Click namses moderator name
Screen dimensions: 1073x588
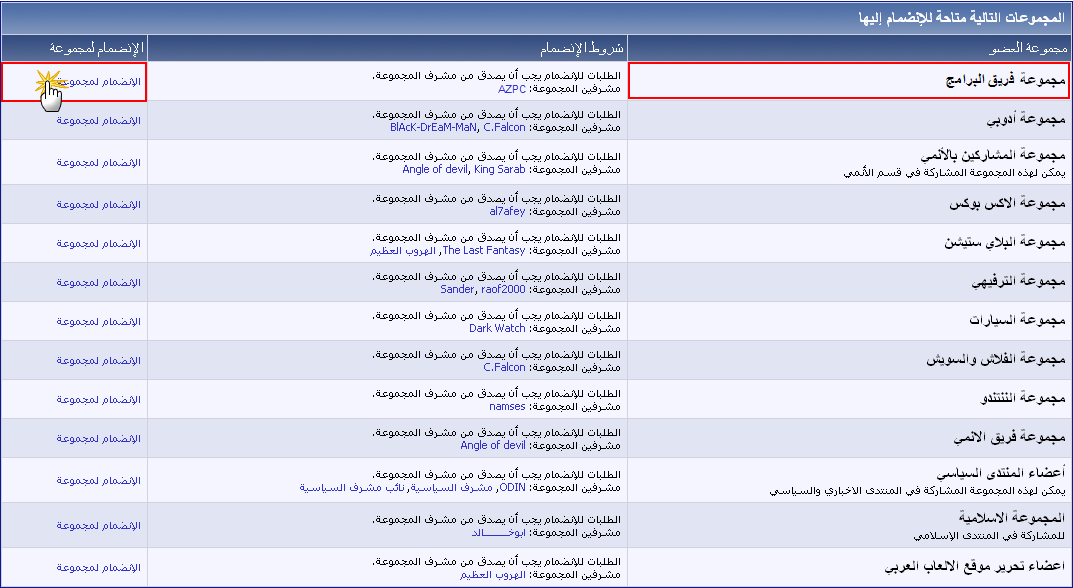507,407
